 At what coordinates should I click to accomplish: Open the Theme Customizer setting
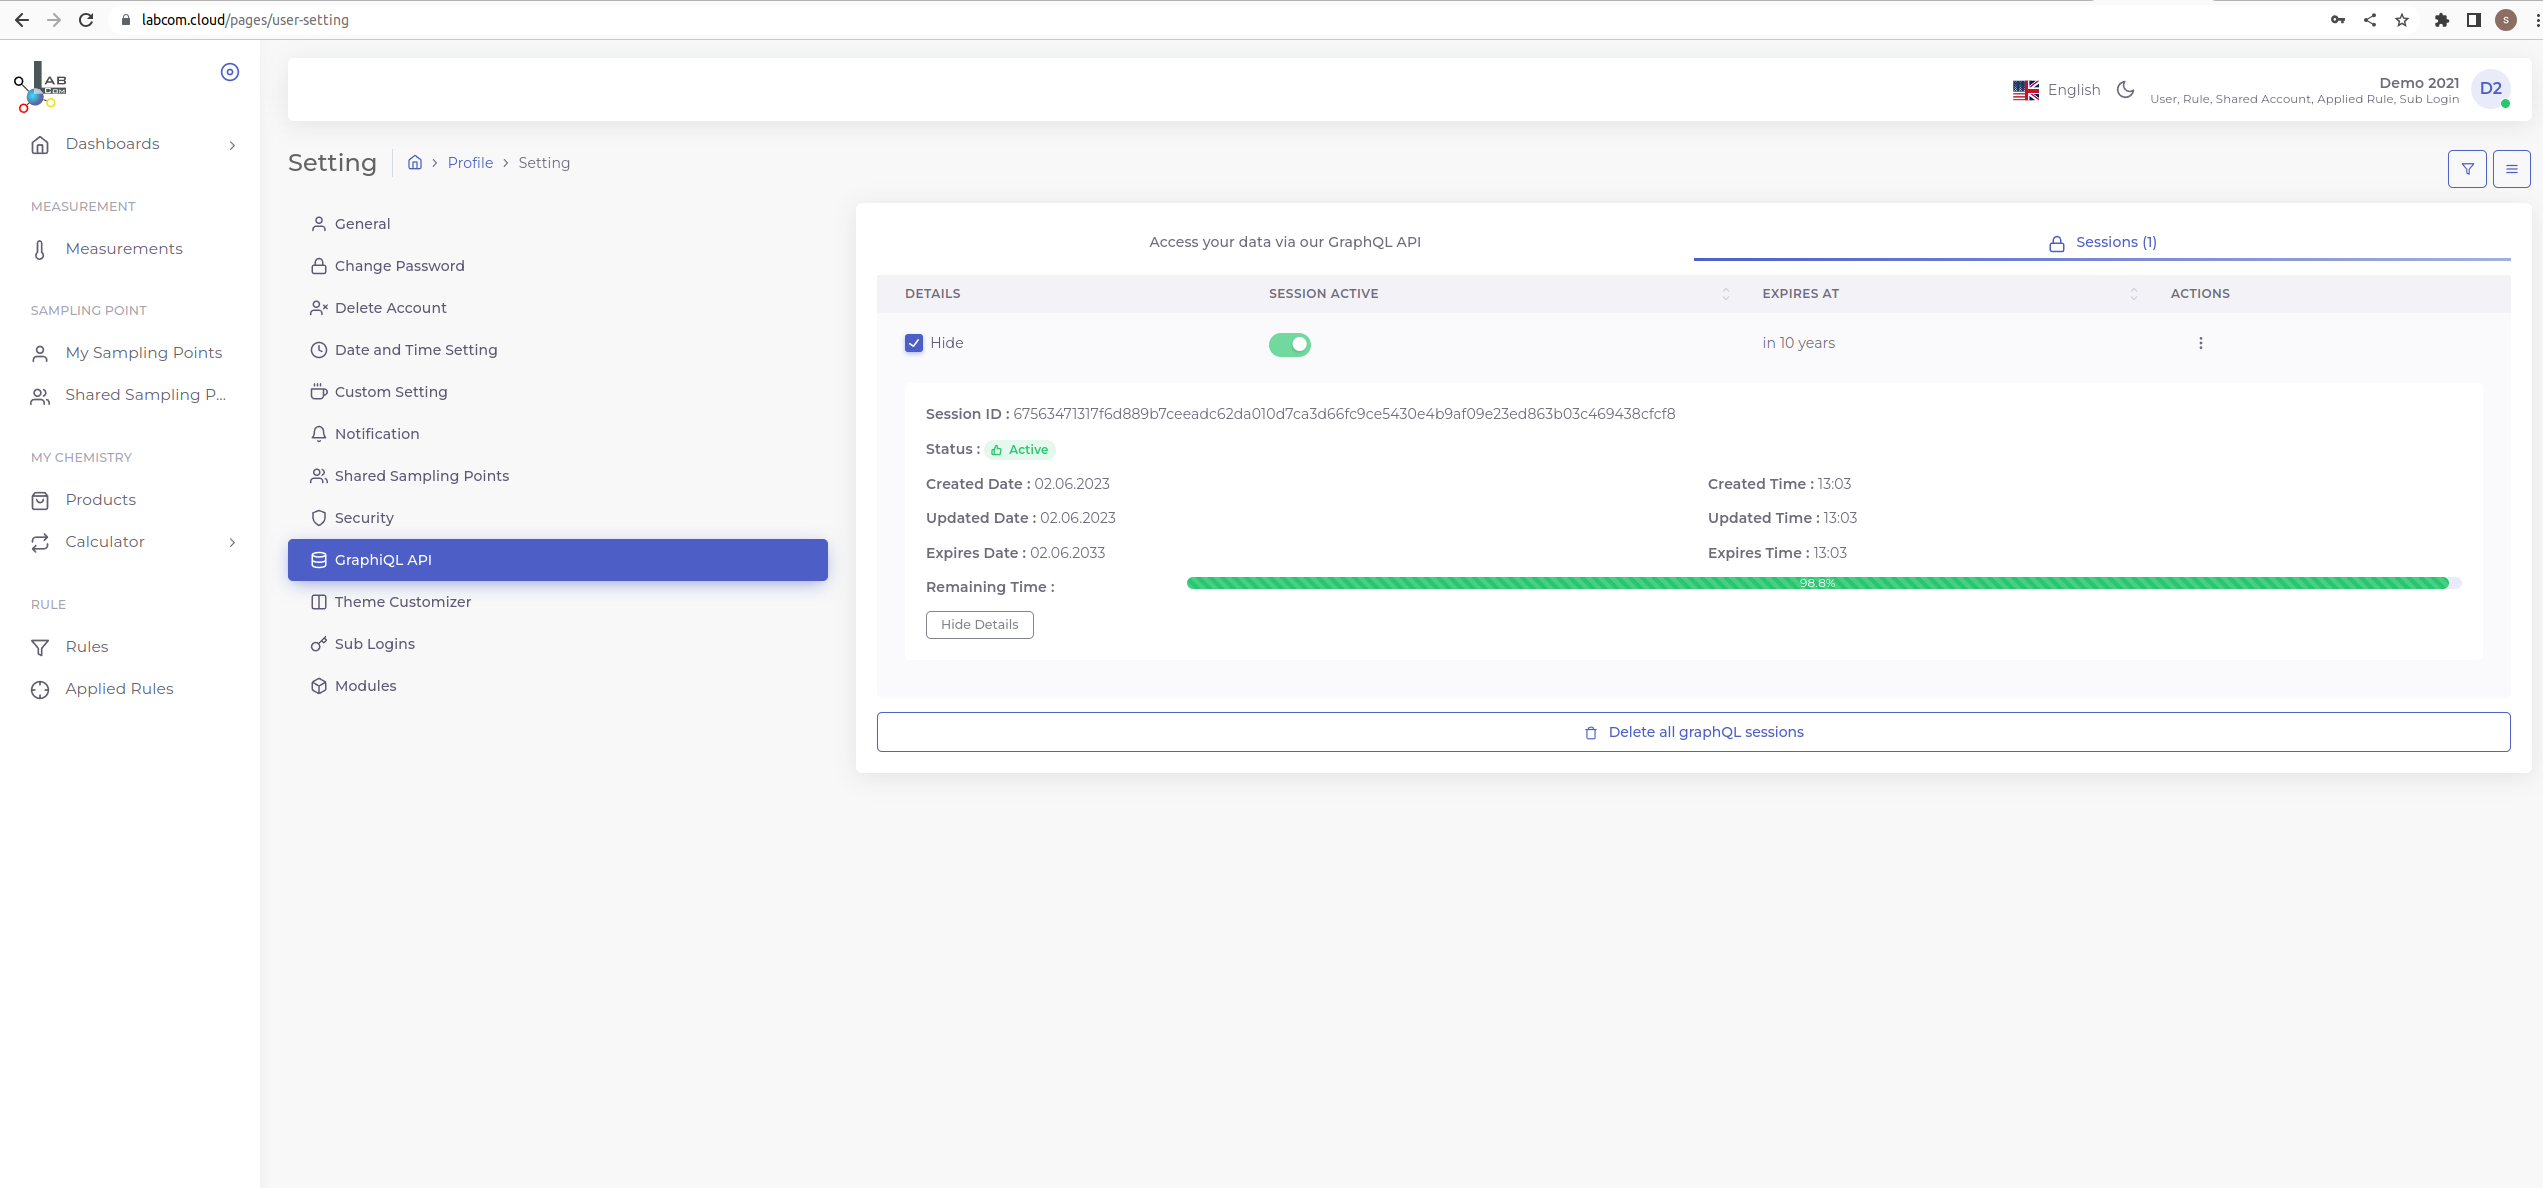[x=402, y=602]
